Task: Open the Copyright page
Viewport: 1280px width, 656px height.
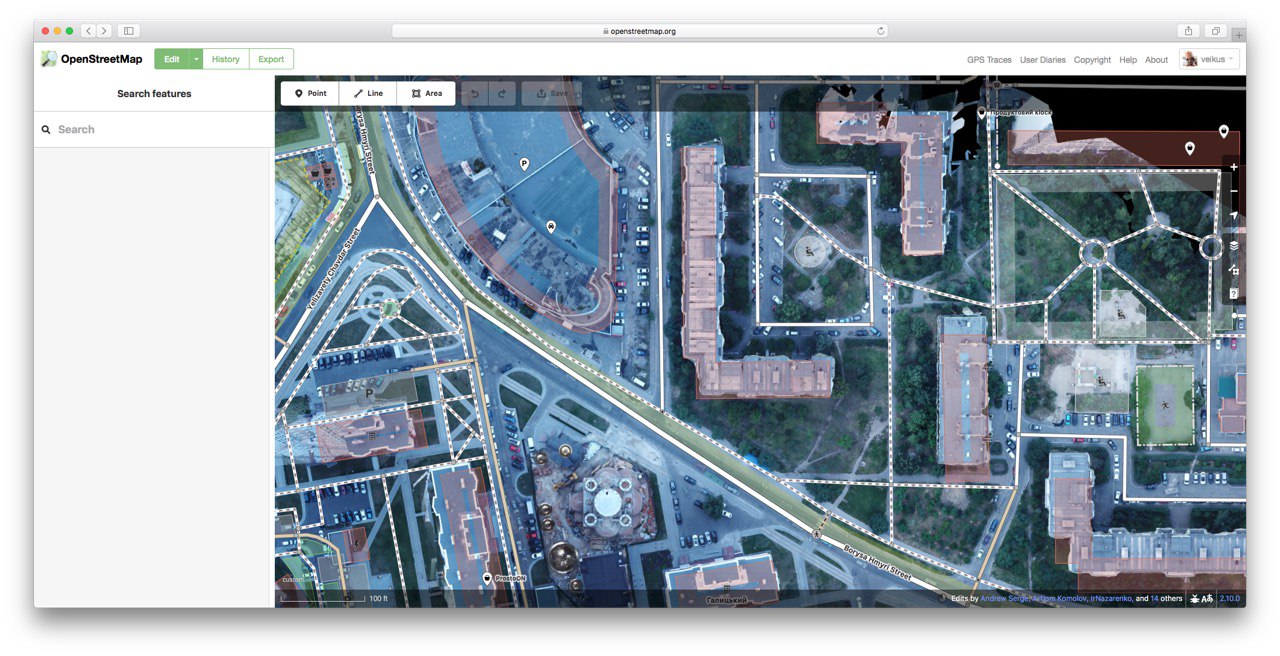Action: pos(1092,60)
